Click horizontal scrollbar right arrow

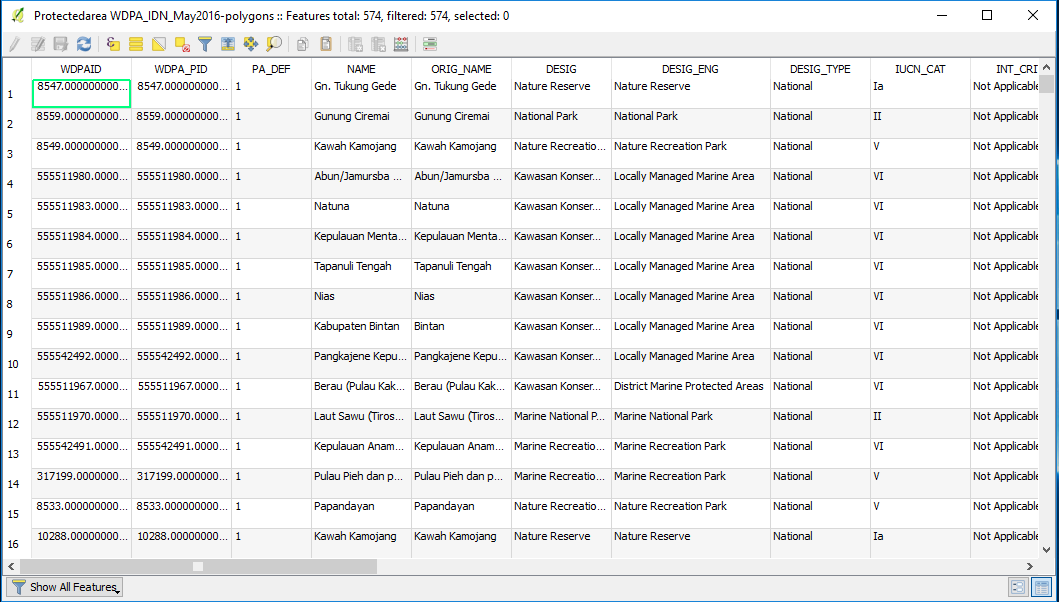tap(1030, 566)
